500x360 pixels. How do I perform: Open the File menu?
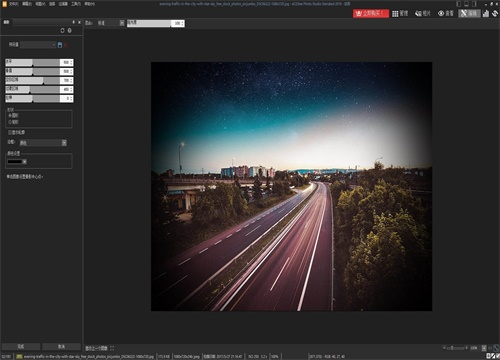14,4
